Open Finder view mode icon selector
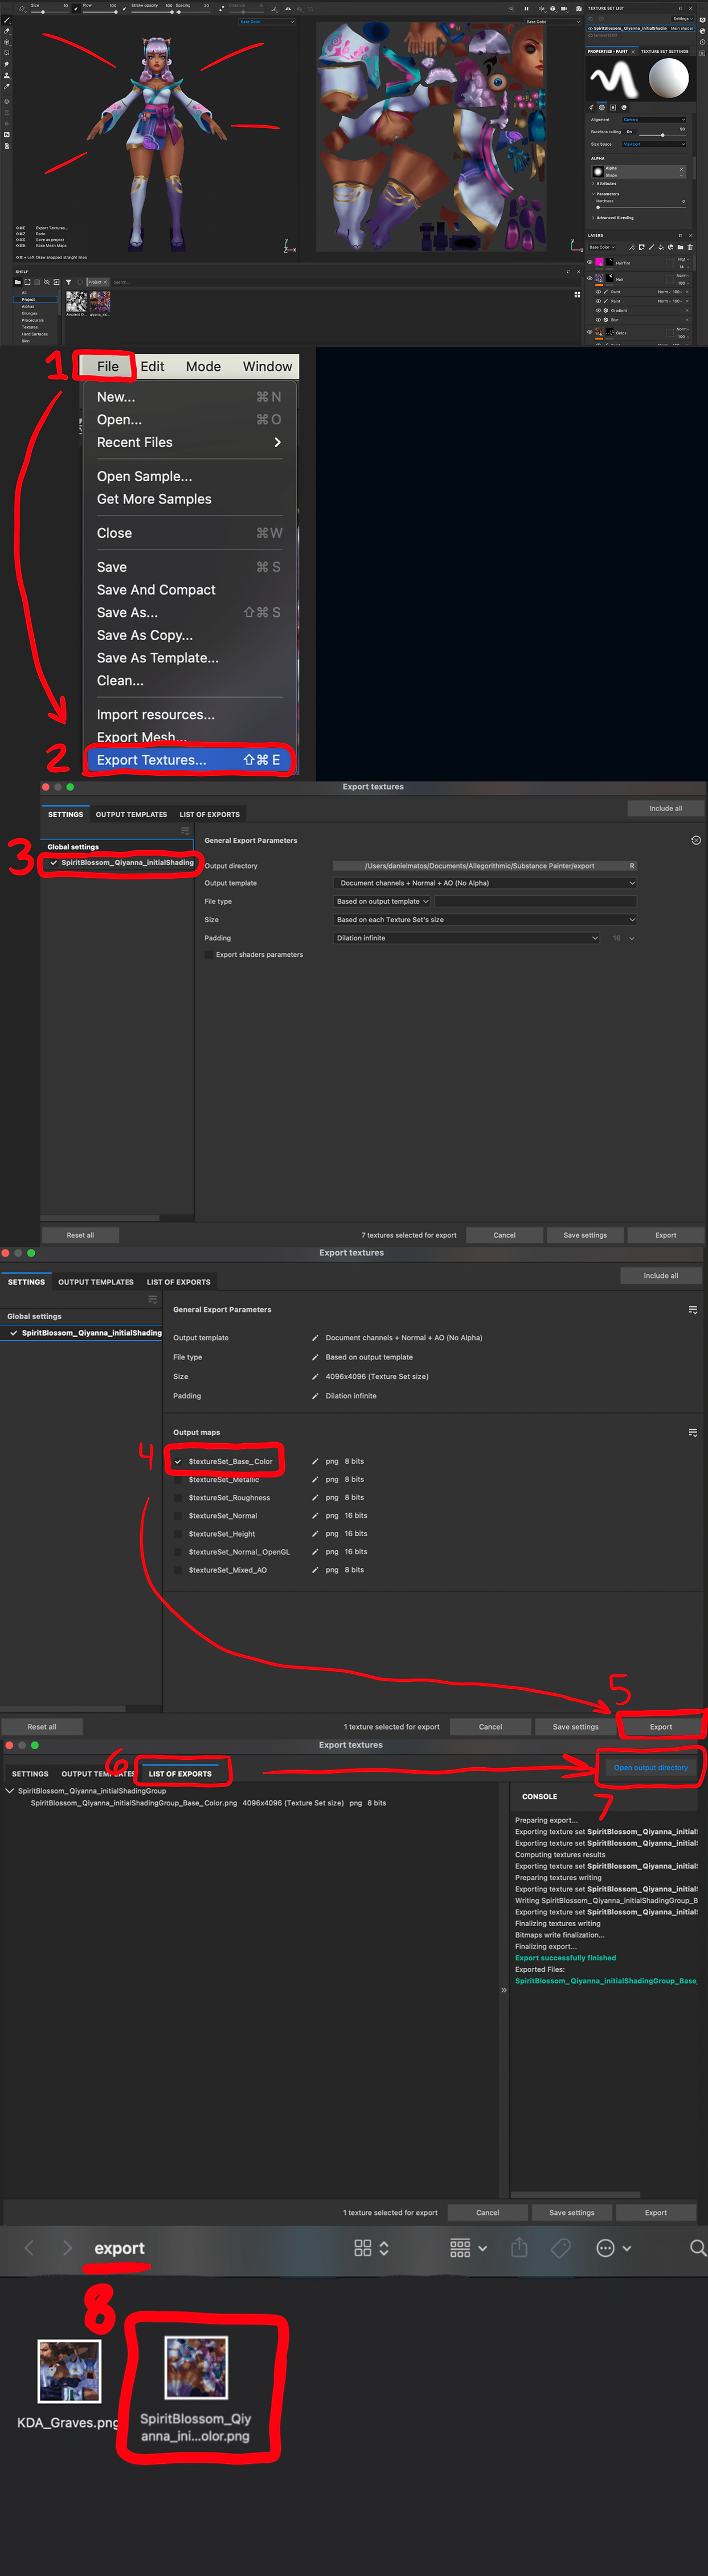 (x=371, y=2247)
